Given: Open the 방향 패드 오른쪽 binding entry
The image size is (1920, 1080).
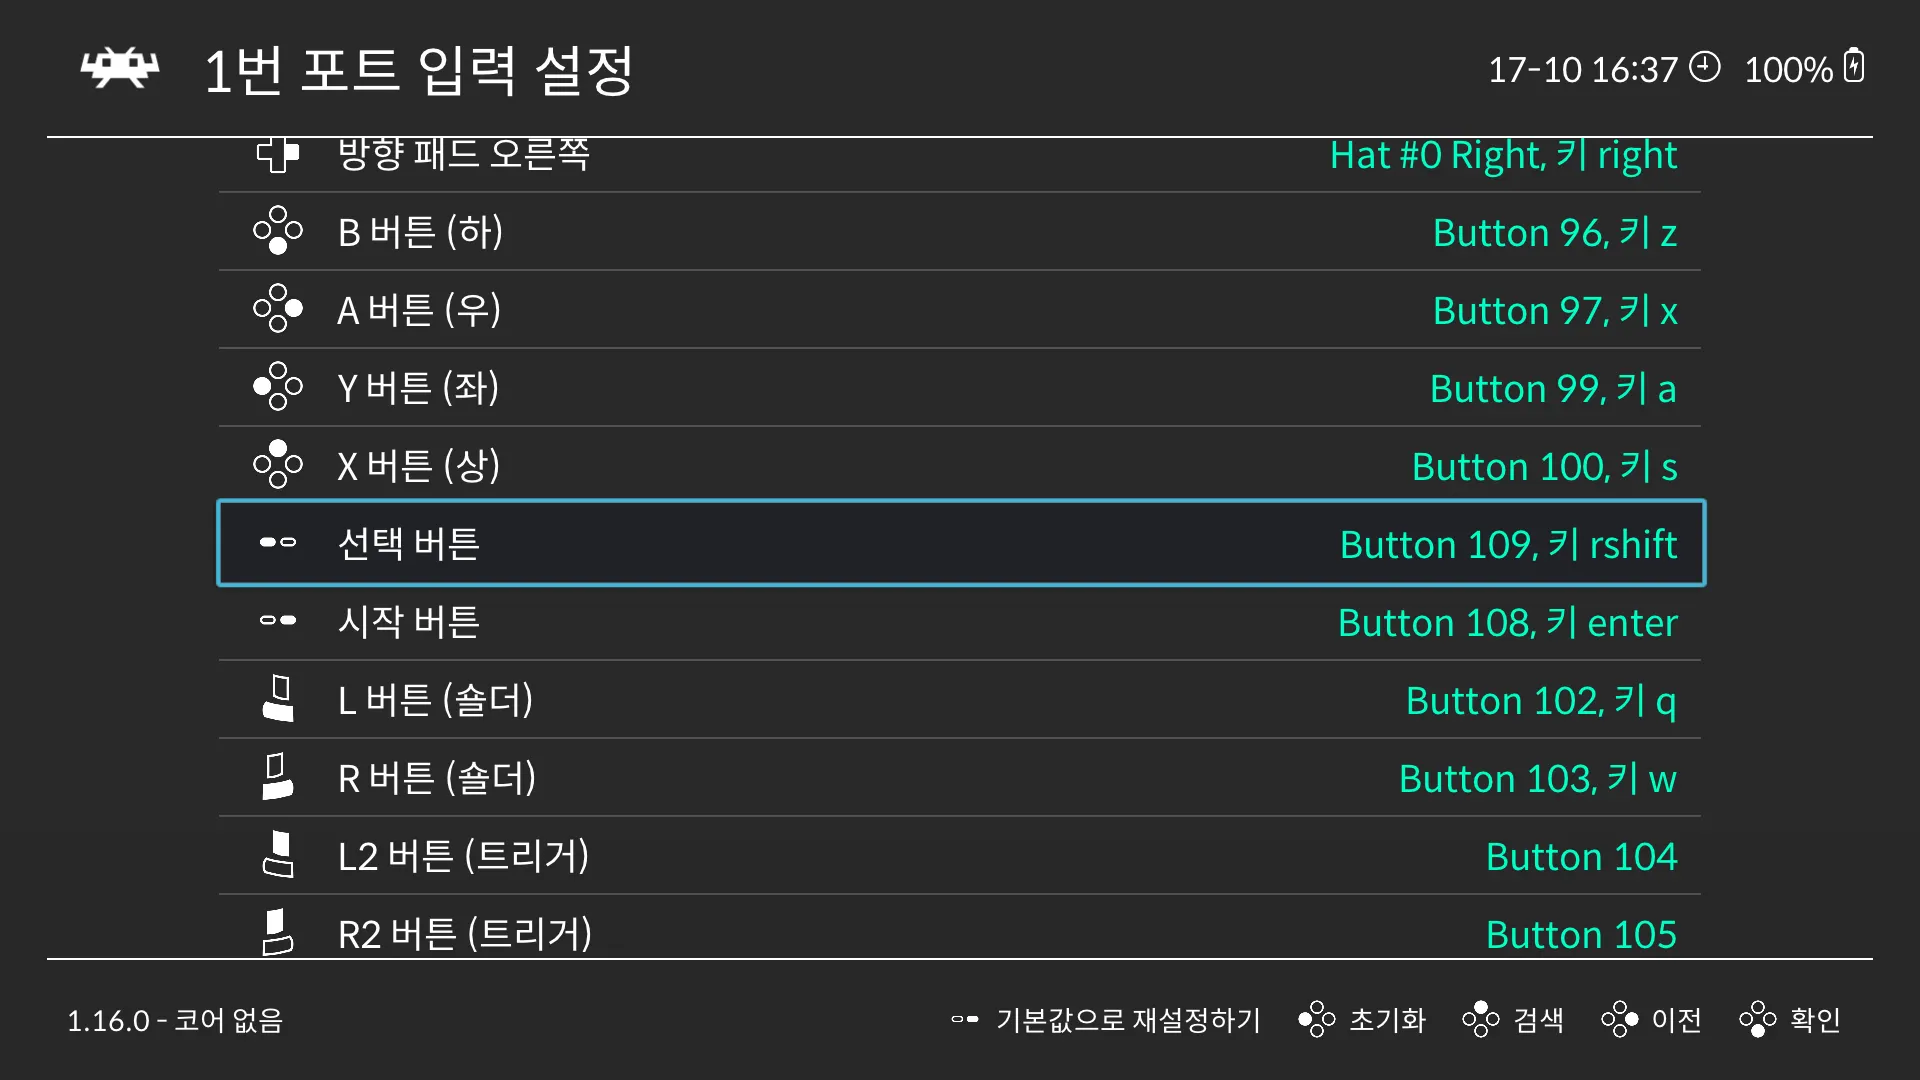Looking at the screenshot, I should (x=960, y=157).
